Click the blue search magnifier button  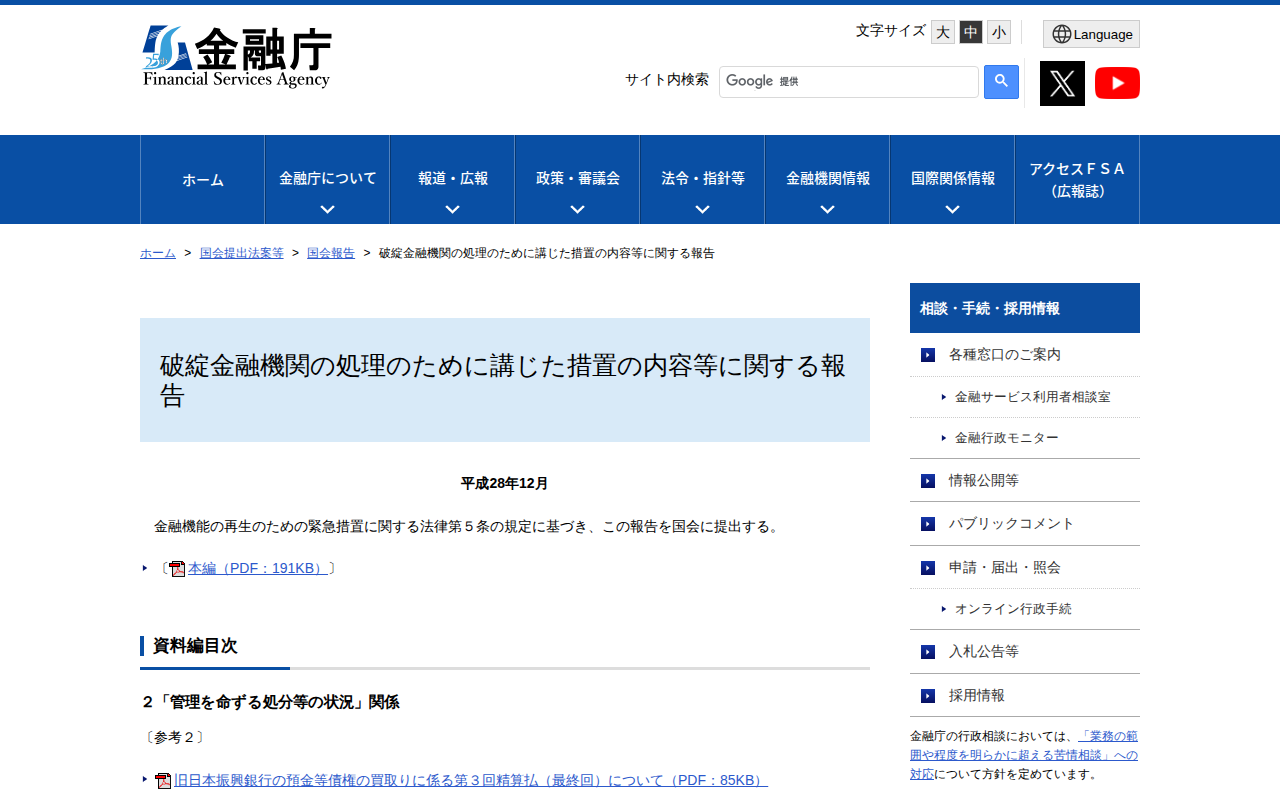pos(1001,82)
